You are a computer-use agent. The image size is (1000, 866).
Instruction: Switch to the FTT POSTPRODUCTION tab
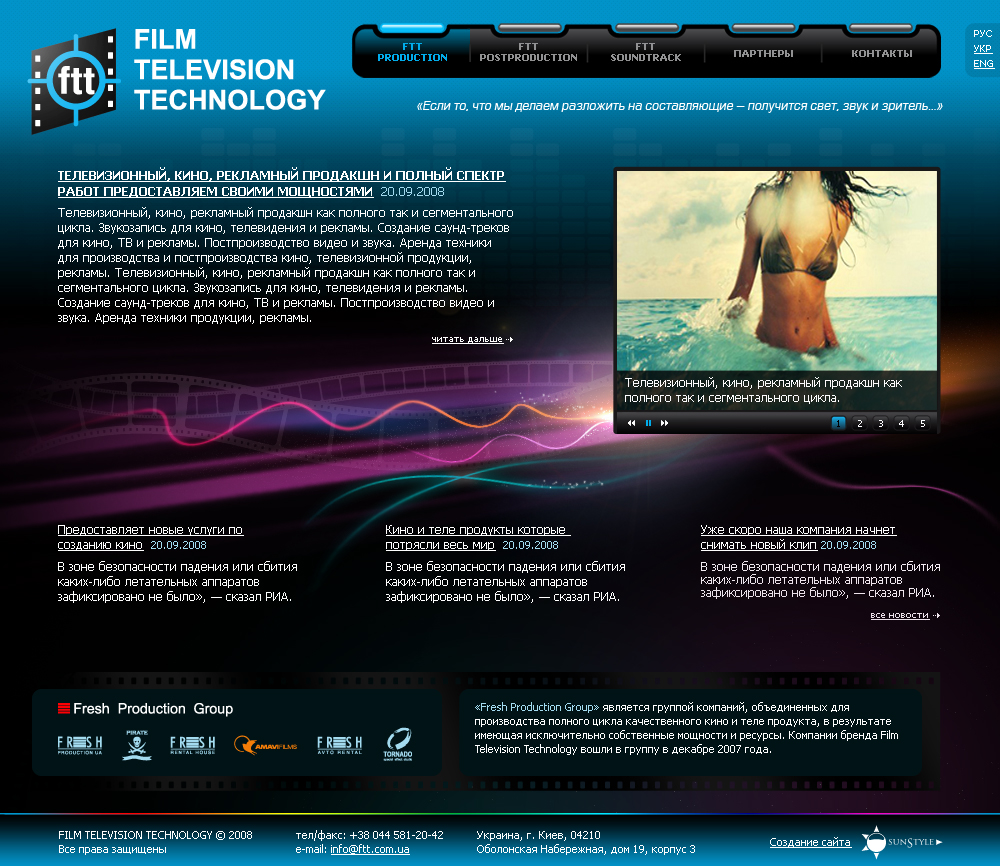pyautogui.click(x=527, y=50)
